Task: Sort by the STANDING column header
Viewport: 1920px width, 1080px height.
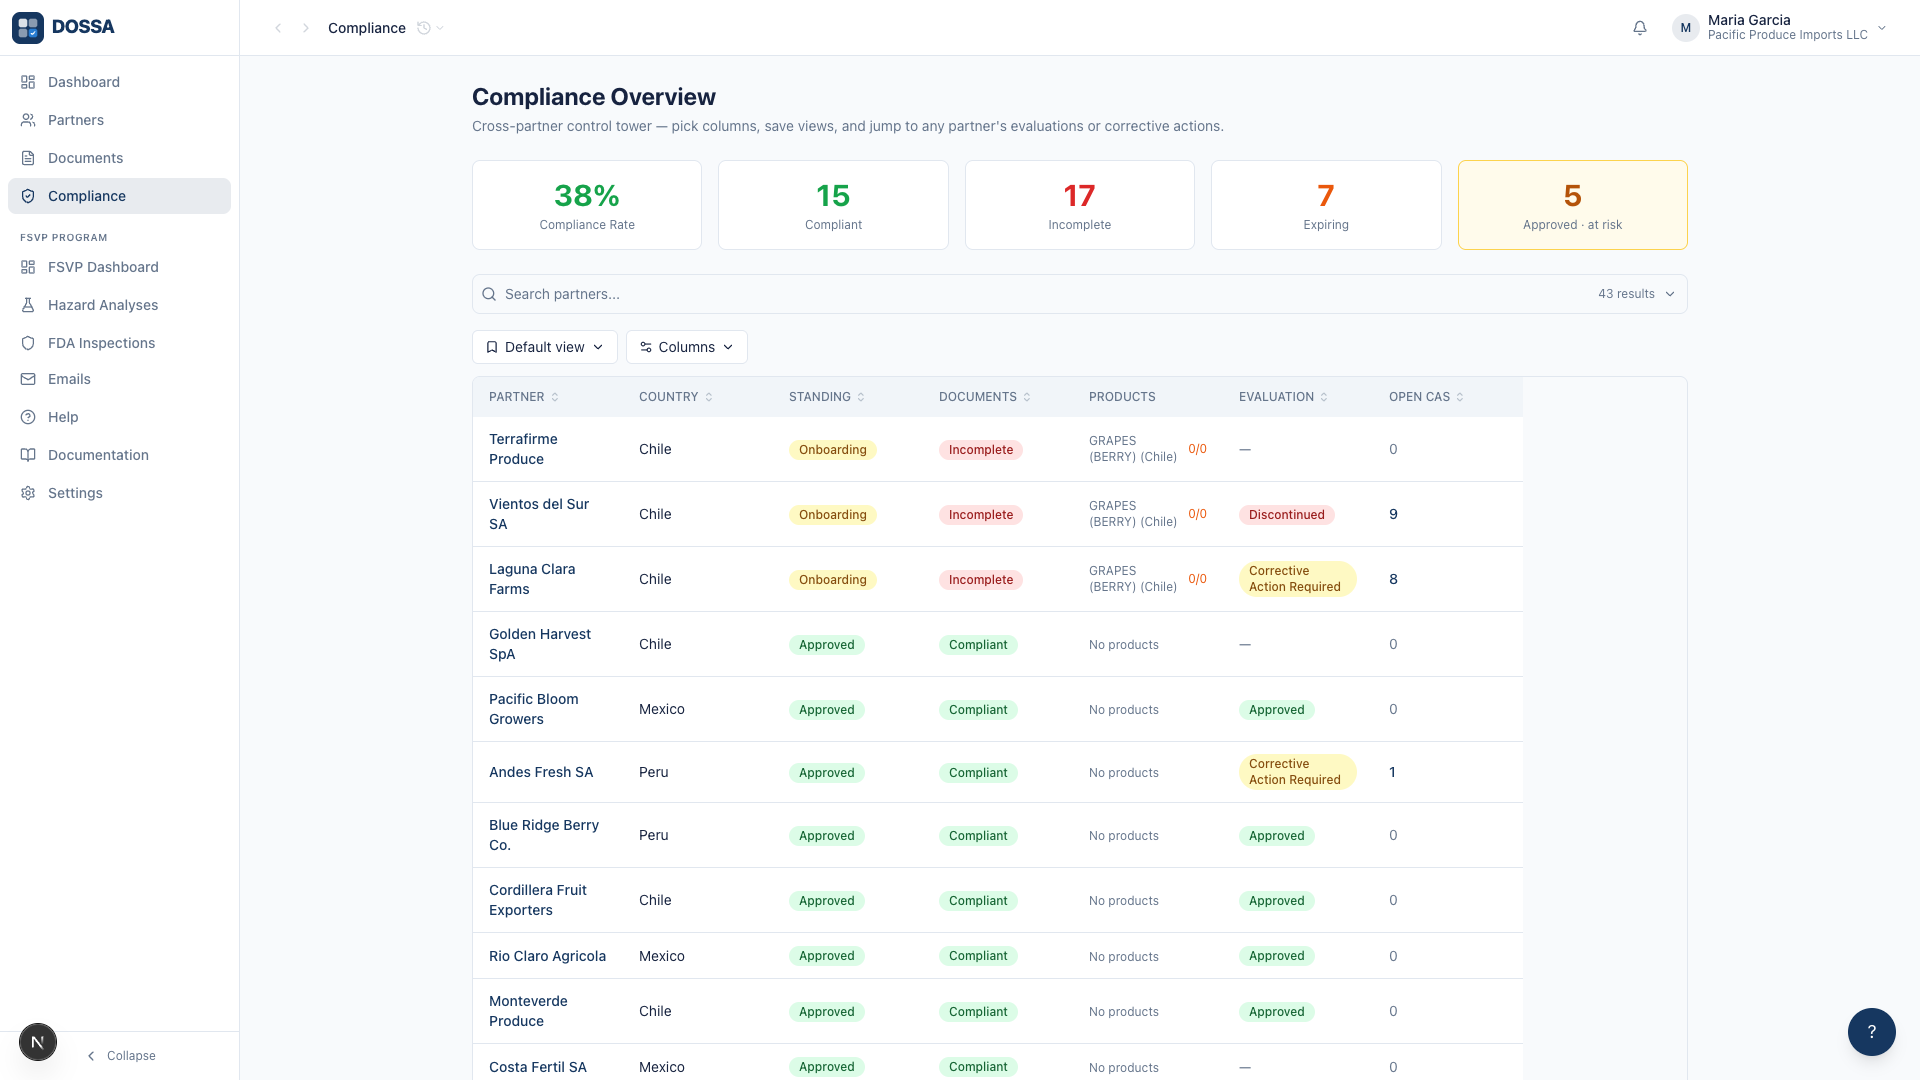Action: click(827, 397)
